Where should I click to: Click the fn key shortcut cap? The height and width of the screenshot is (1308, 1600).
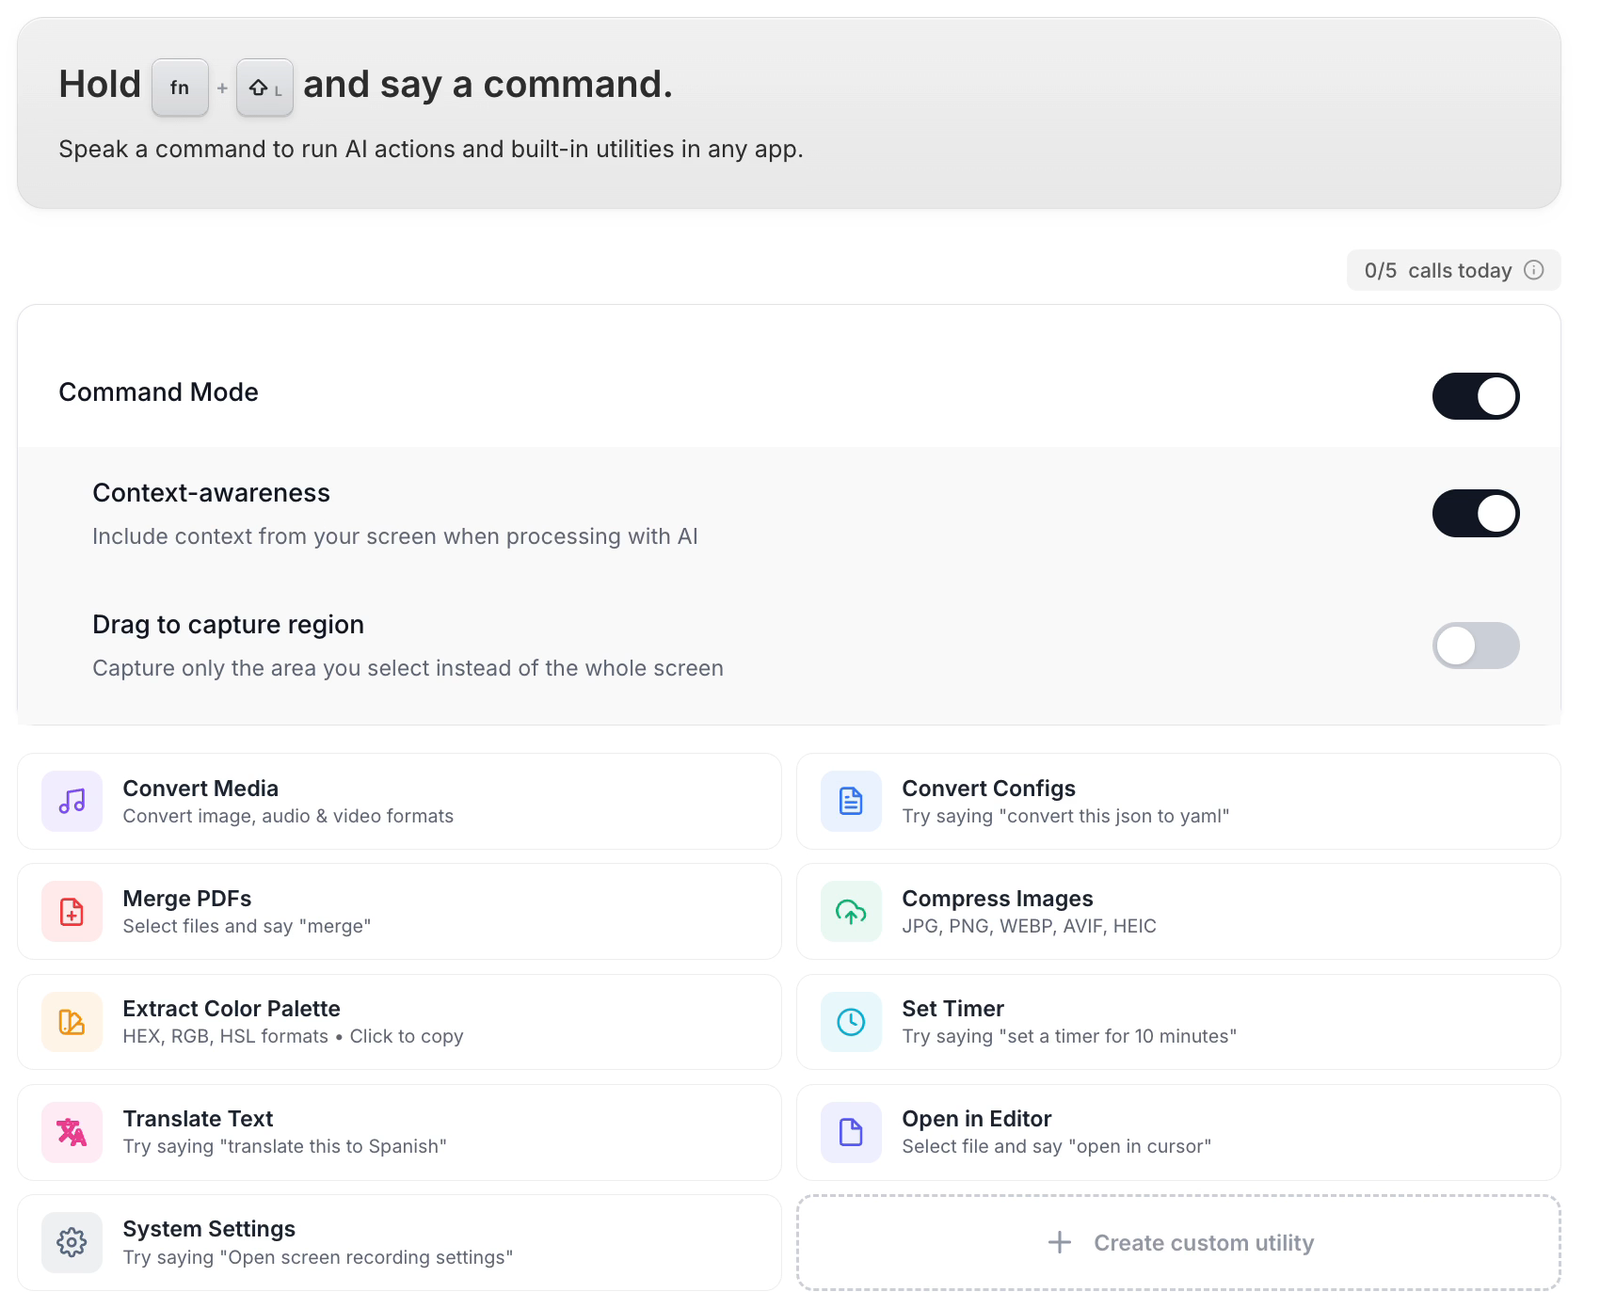click(x=180, y=87)
